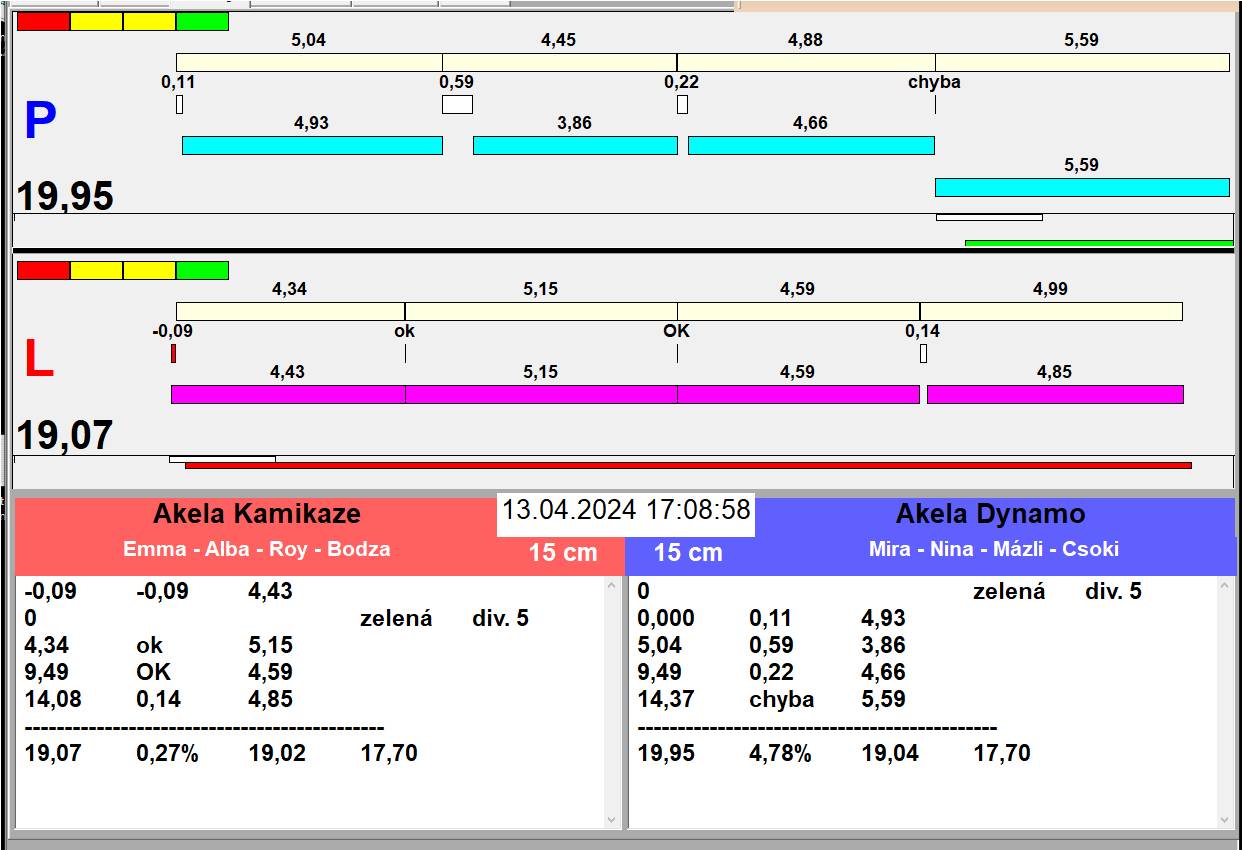The image size is (1242, 850).
Task: Click "chyba" in the Dynamo results list
Action: click(782, 699)
